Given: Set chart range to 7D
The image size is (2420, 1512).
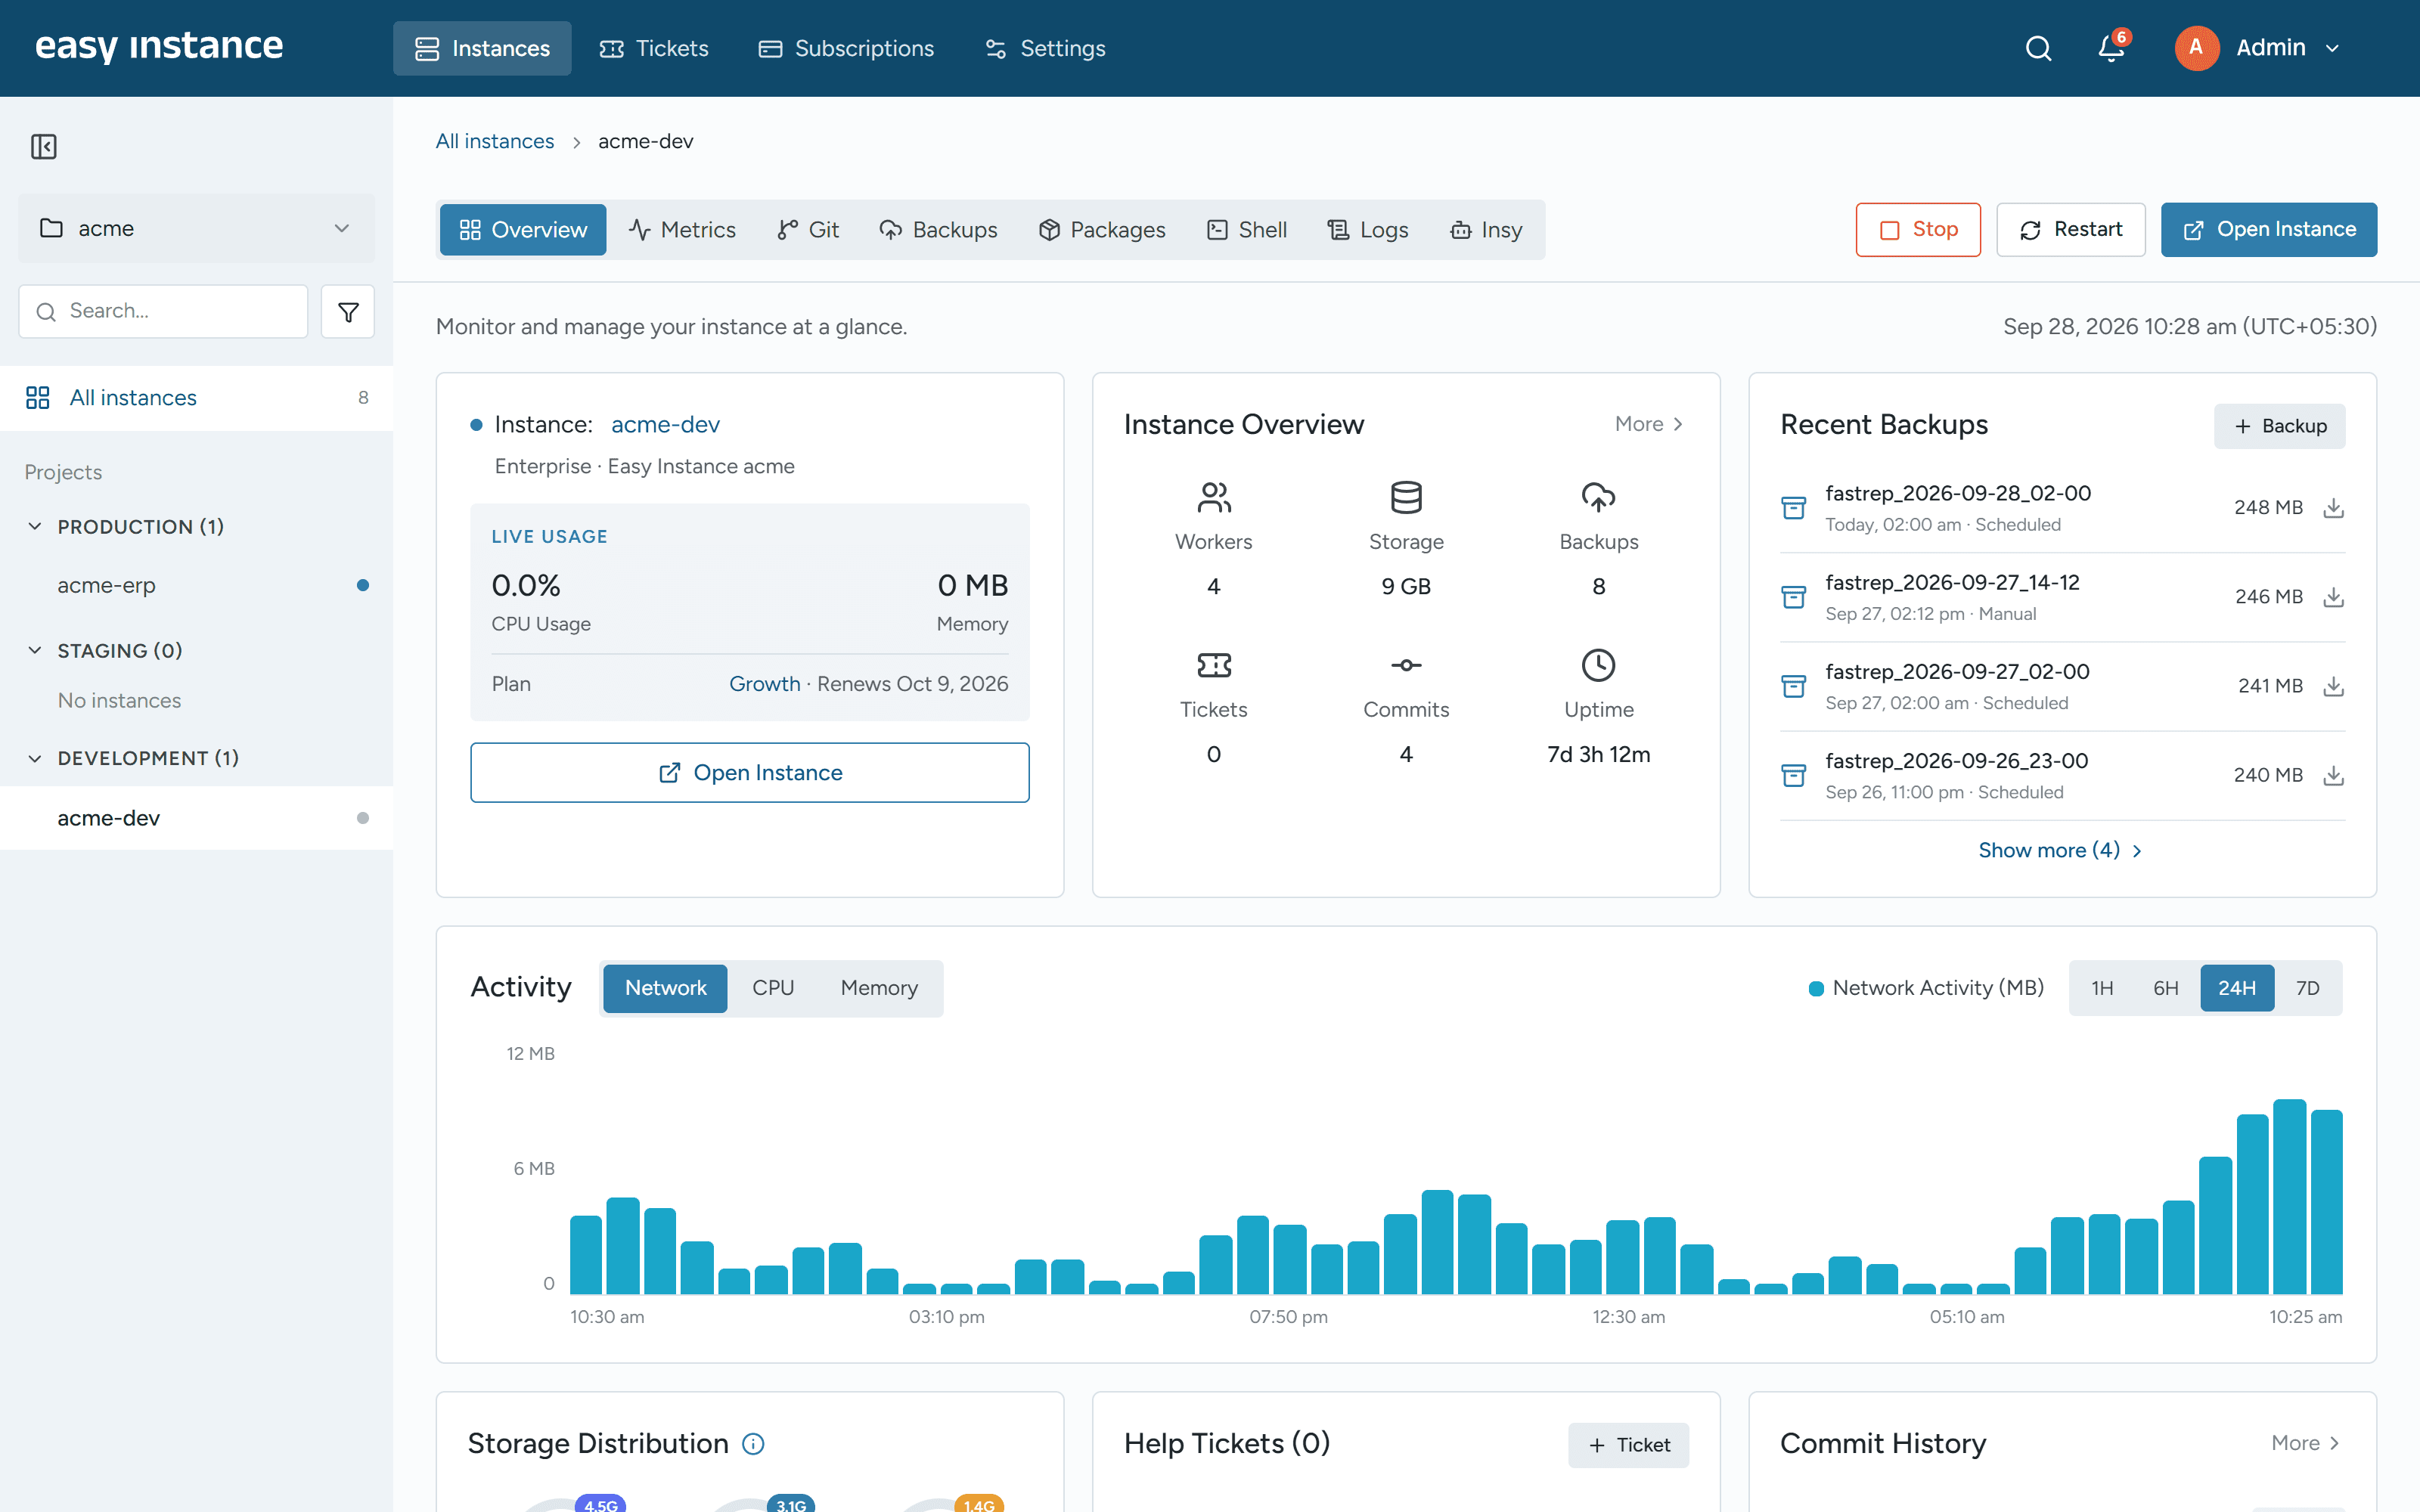Looking at the screenshot, I should [x=2307, y=988].
